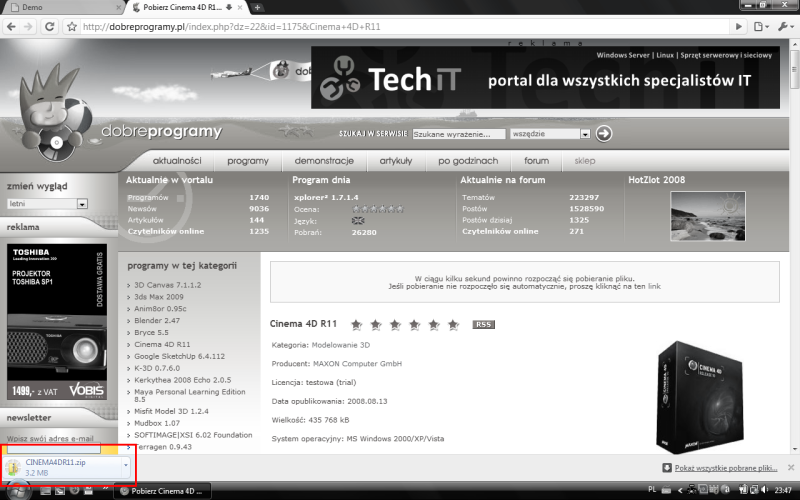
Task: Open the Modelowanie 3D category link
Action: pos(340,345)
